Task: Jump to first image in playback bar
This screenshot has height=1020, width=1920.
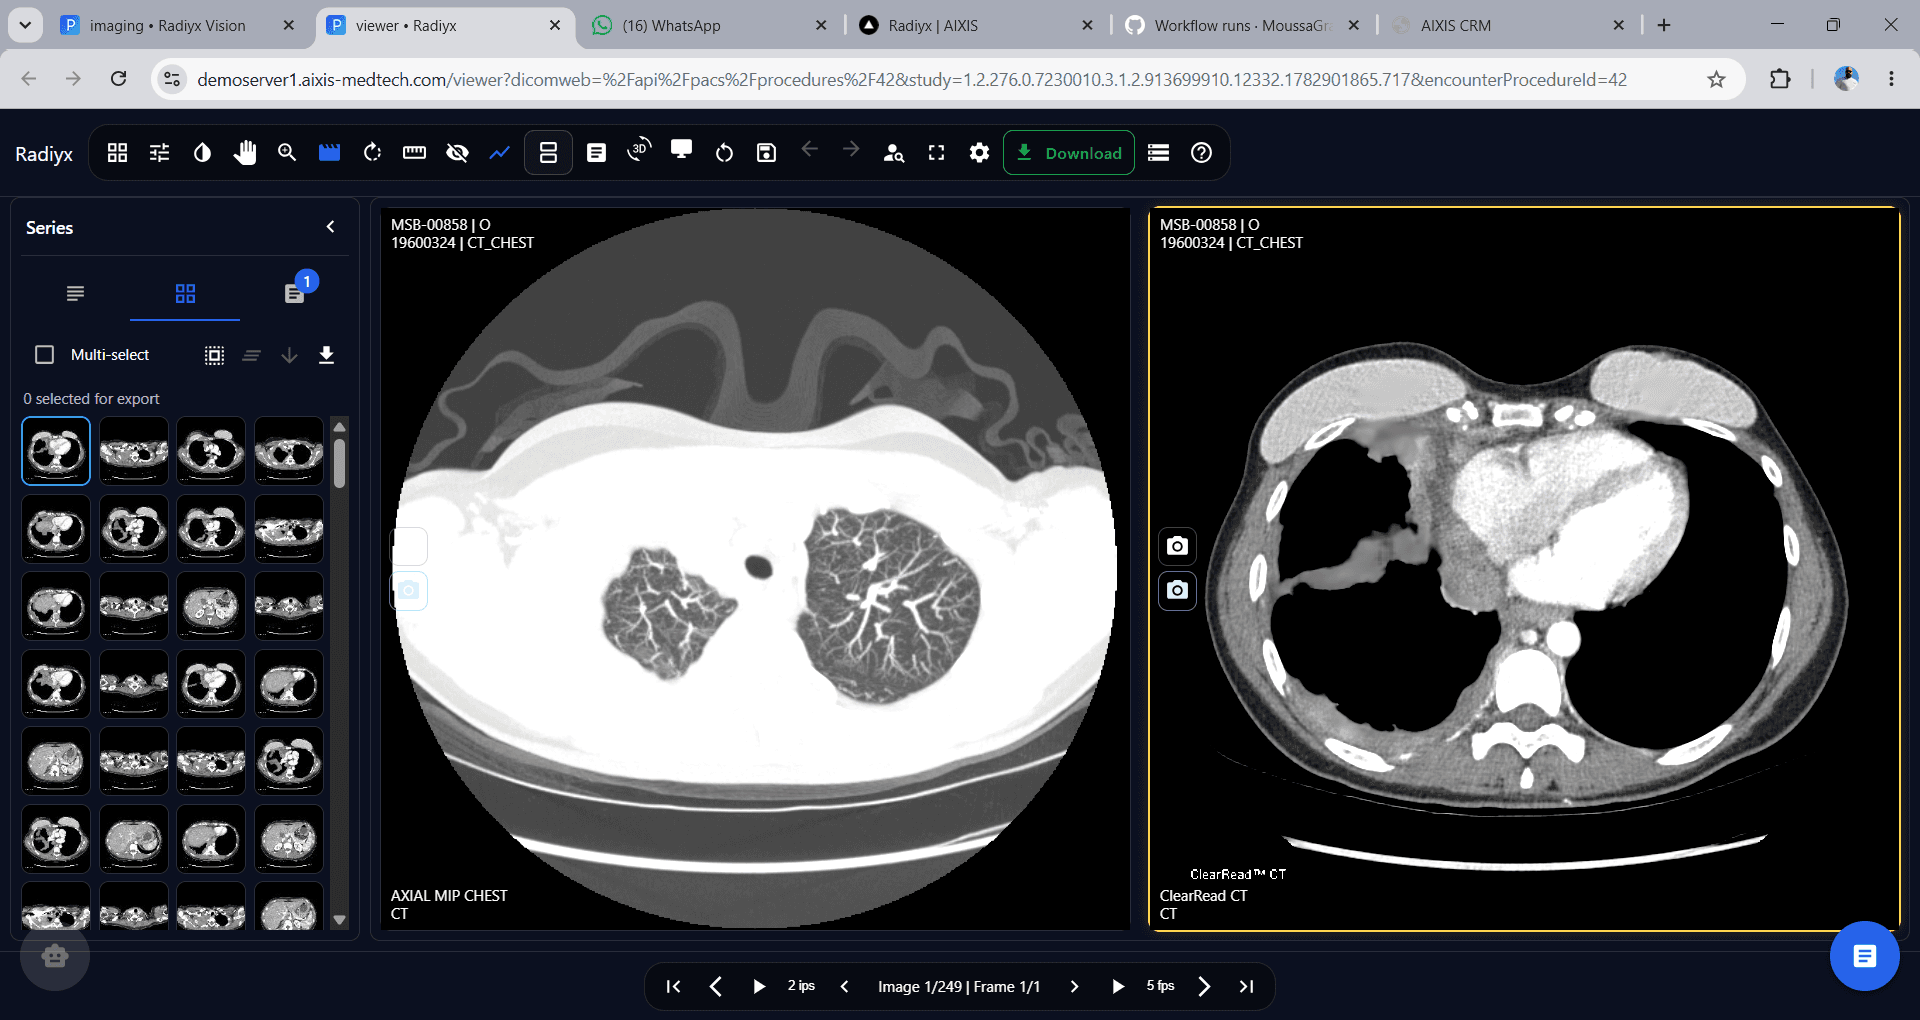Action: 674,986
